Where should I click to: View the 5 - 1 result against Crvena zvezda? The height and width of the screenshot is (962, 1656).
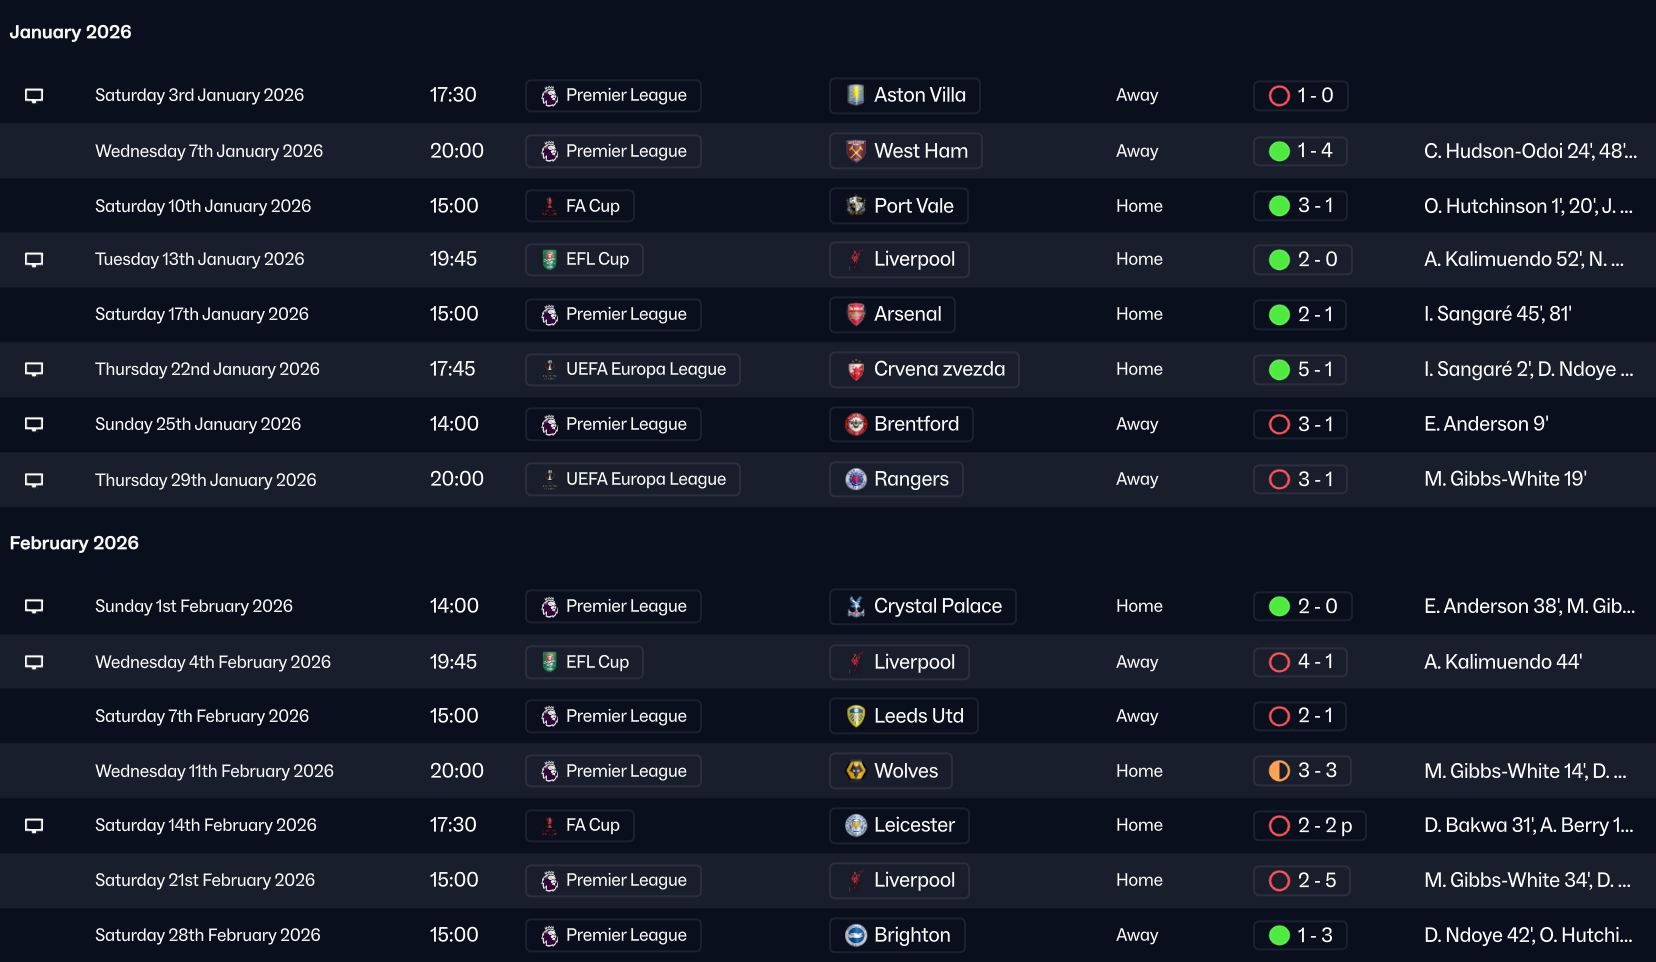pos(1300,370)
